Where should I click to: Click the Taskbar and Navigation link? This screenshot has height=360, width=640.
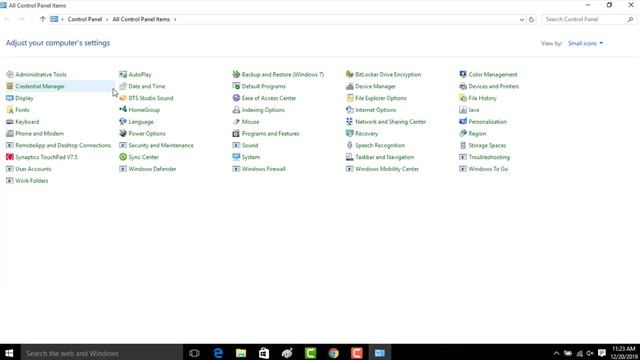[x=384, y=157]
